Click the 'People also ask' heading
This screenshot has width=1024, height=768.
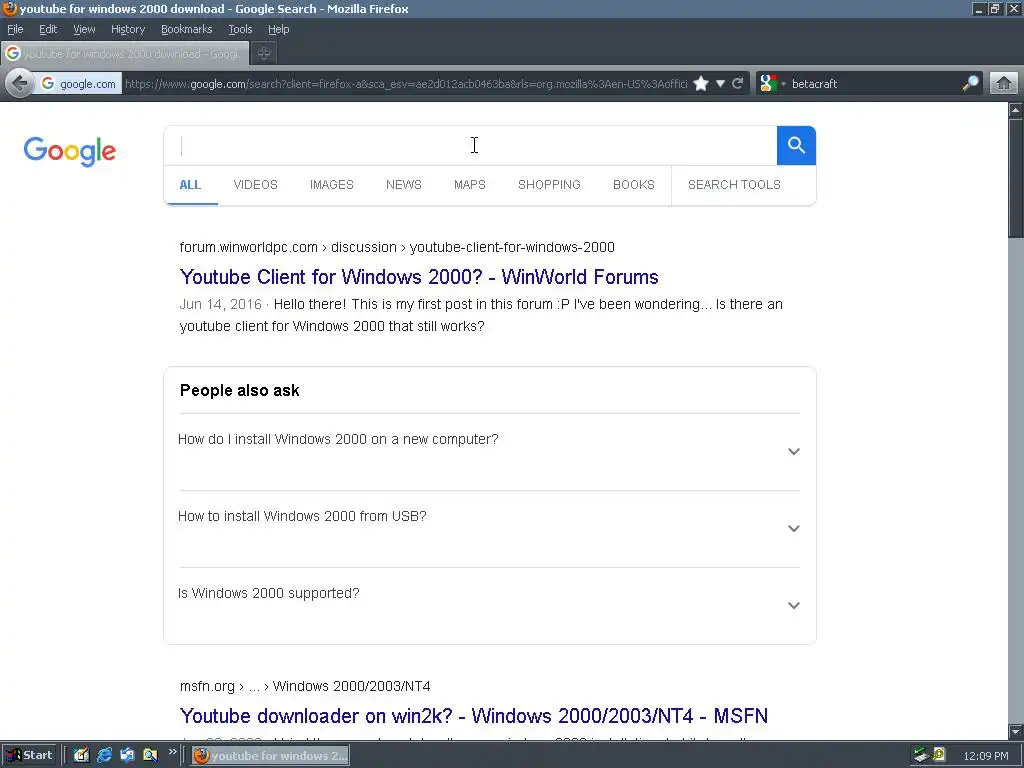pyautogui.click(x=240, y=391)
